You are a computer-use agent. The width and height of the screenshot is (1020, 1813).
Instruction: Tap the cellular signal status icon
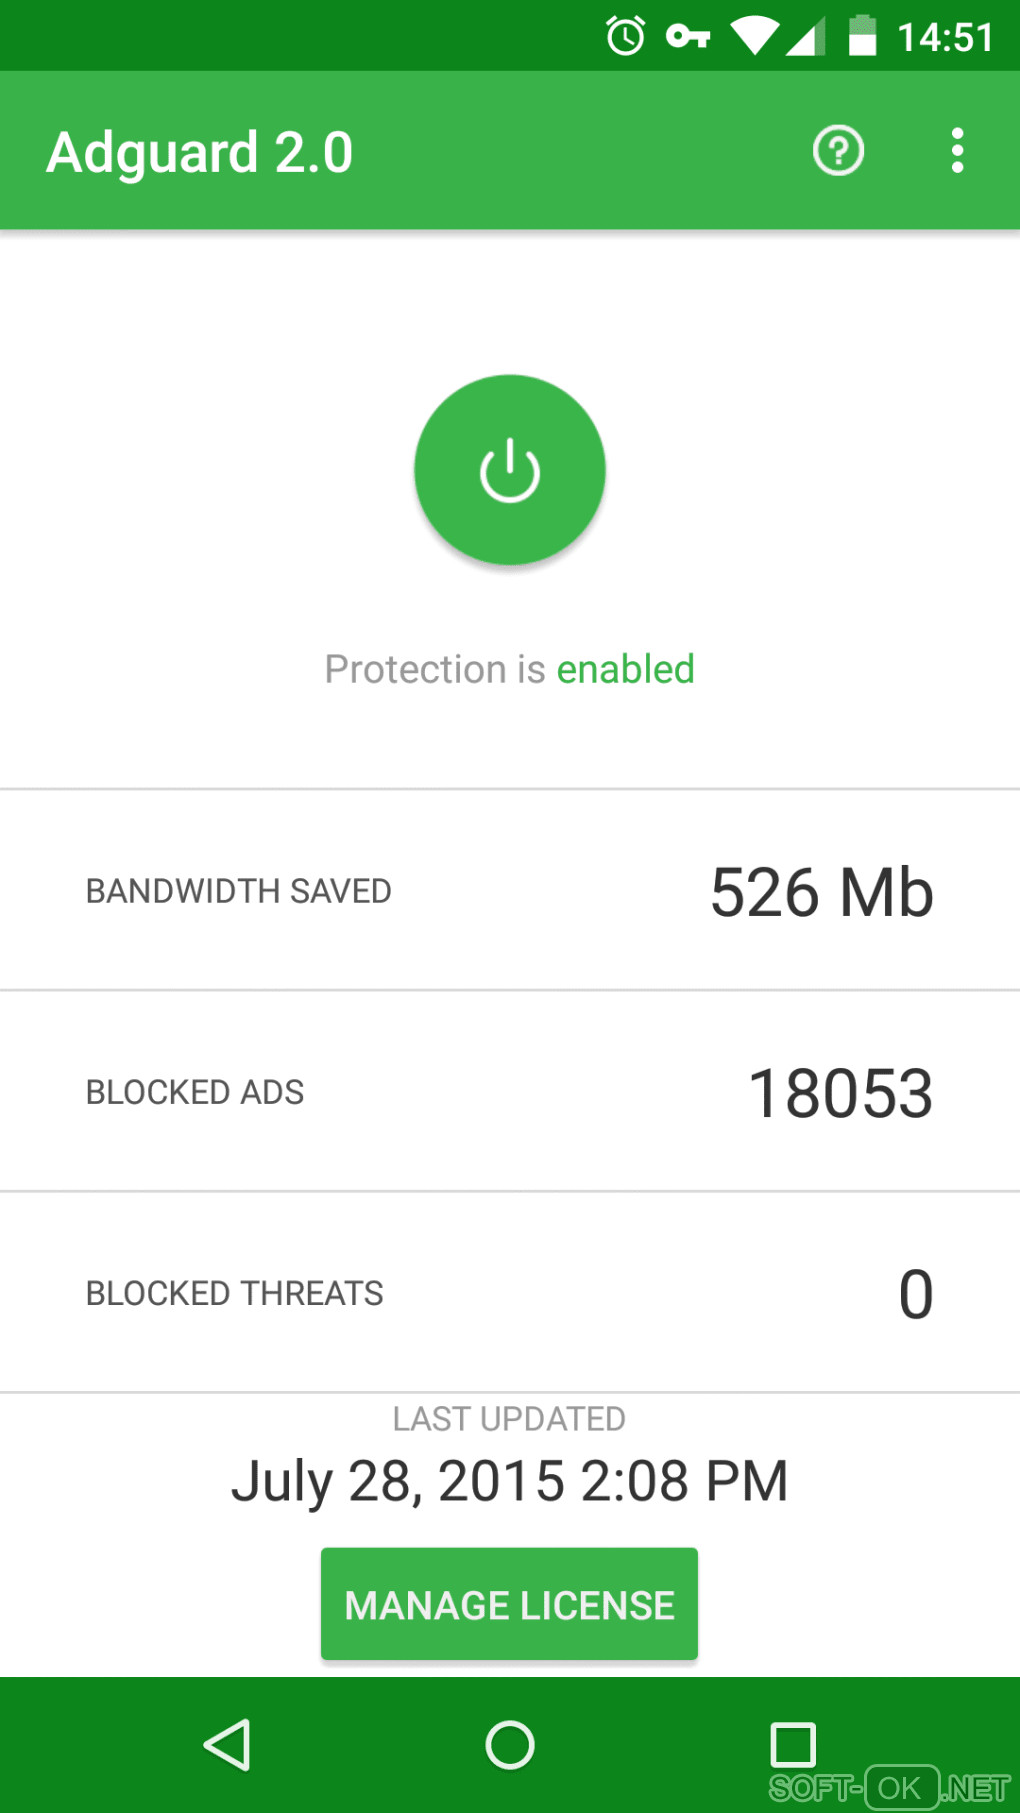(806, 37)
